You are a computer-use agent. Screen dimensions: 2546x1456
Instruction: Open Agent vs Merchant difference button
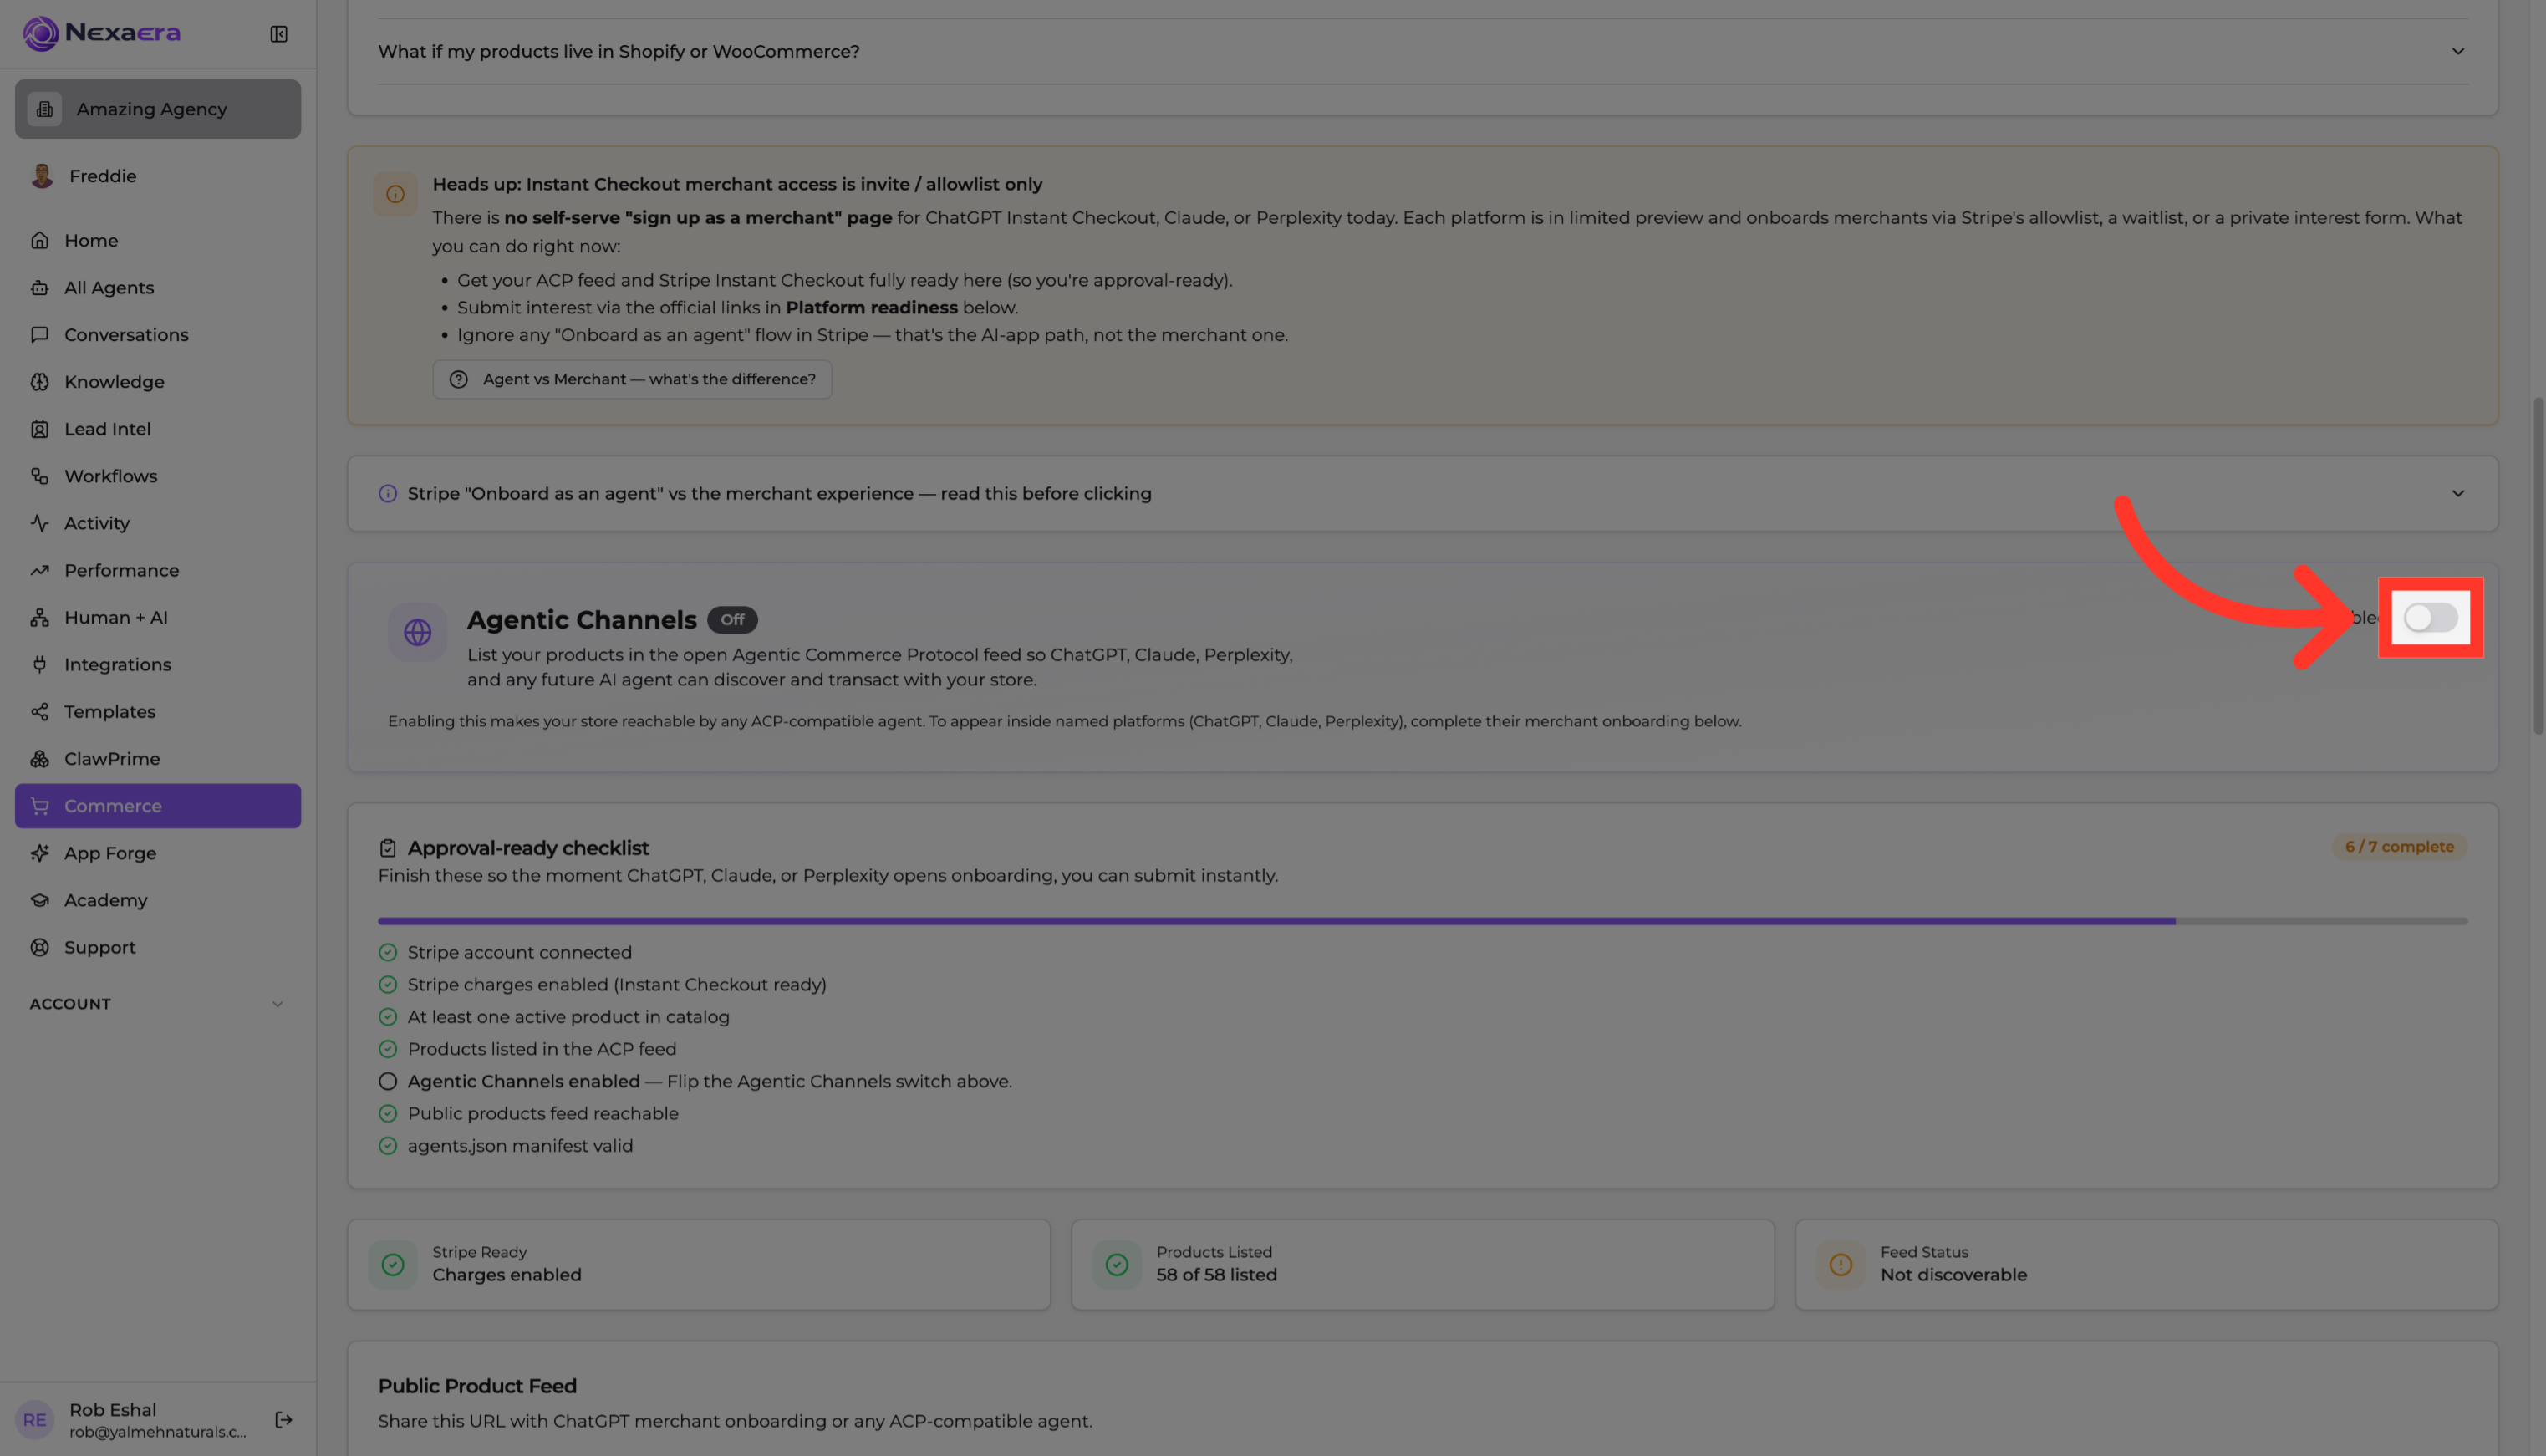pos(632,379)
